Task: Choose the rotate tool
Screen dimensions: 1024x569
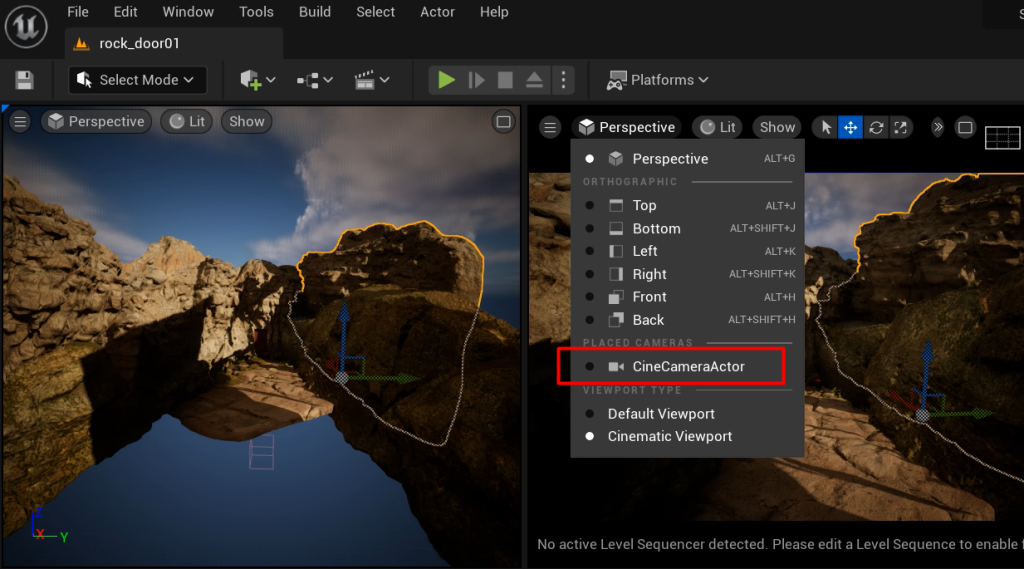Action: pyautogui.click(x=876, y=127)
